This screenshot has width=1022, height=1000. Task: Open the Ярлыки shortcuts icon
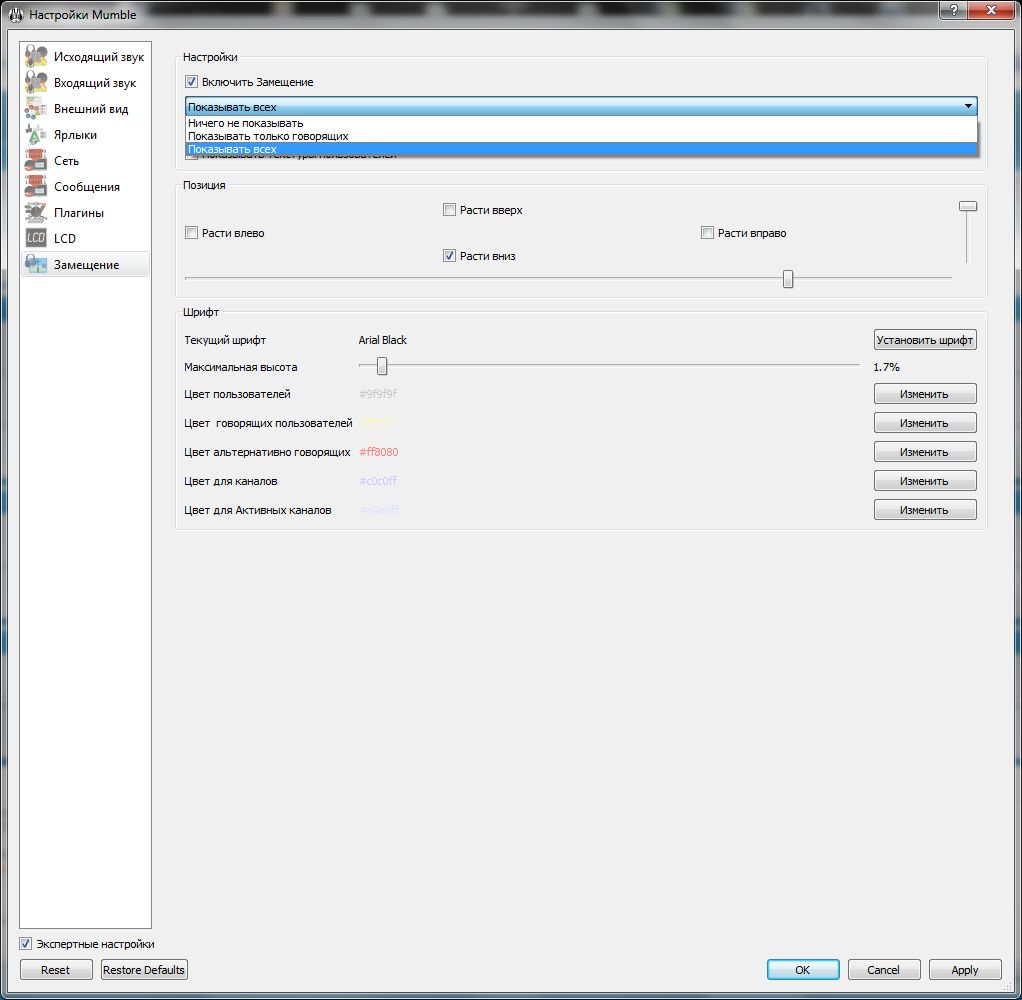click(37, 135)
